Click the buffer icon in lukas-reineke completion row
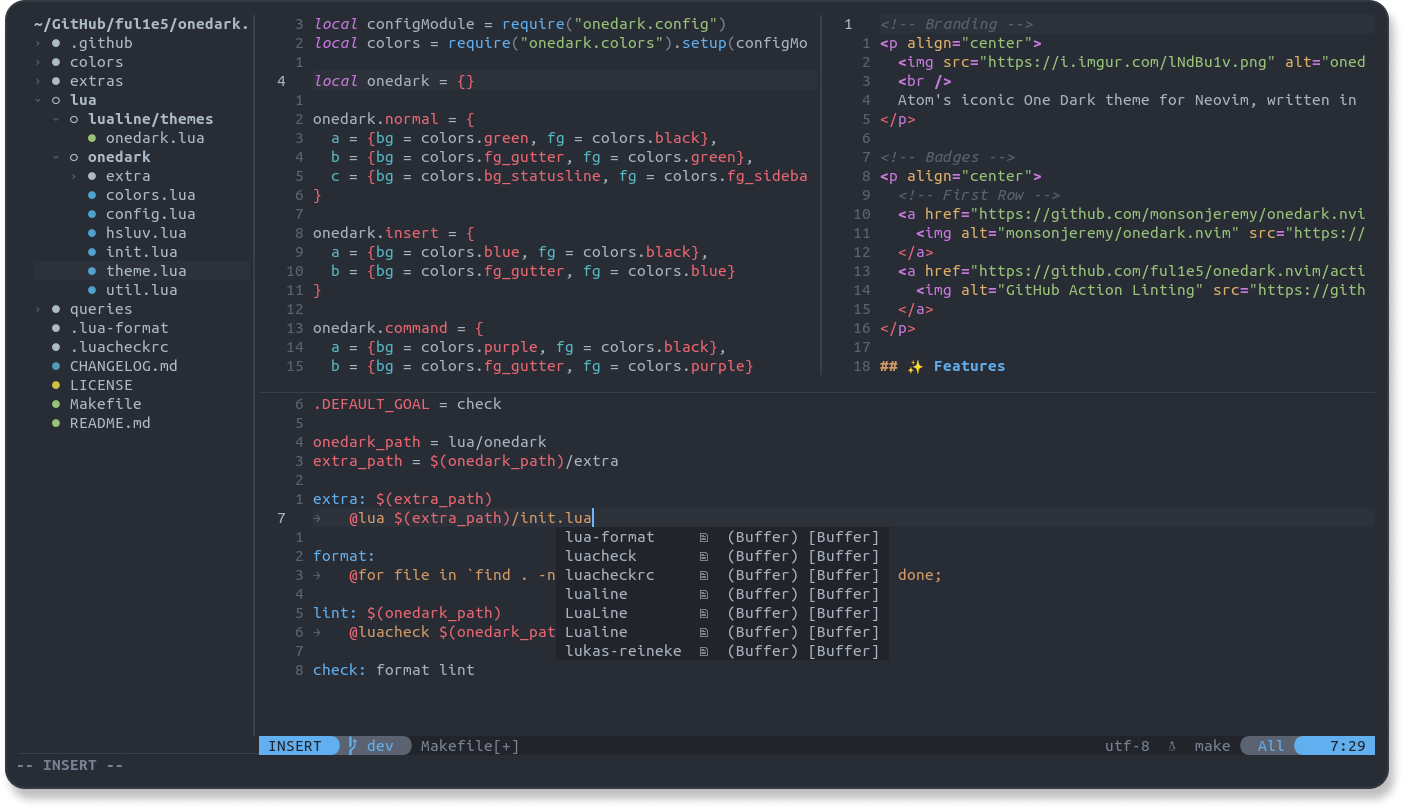1404x809 pixels. coord(704,651)
